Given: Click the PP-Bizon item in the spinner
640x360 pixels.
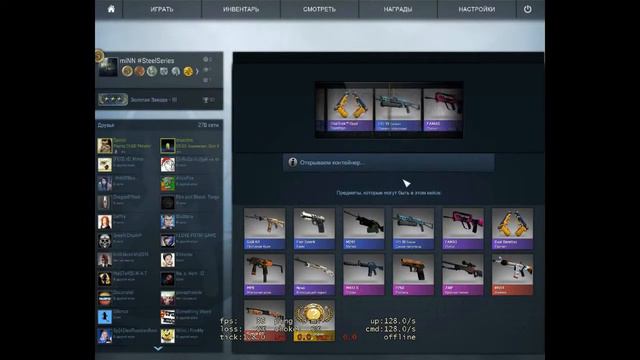Looking at the screenshot, I should click(398, 110).
